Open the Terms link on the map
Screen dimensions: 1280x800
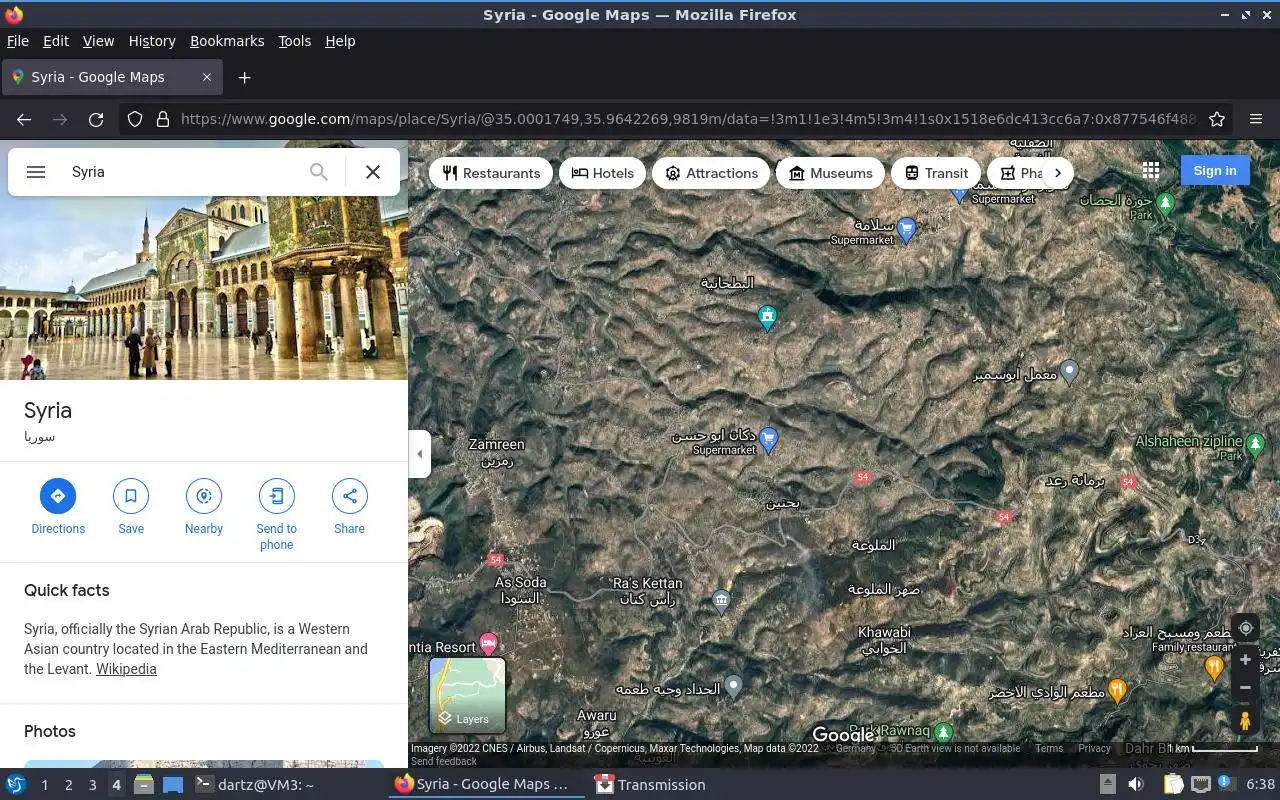pos(1049,748)
